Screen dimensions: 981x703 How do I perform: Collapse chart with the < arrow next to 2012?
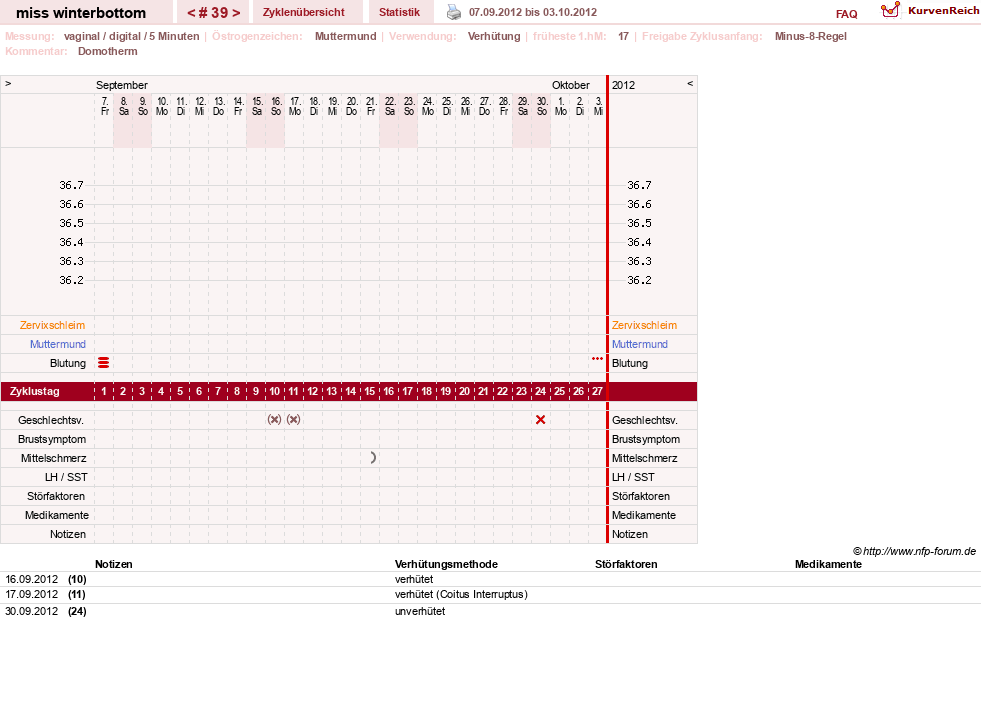690,83
